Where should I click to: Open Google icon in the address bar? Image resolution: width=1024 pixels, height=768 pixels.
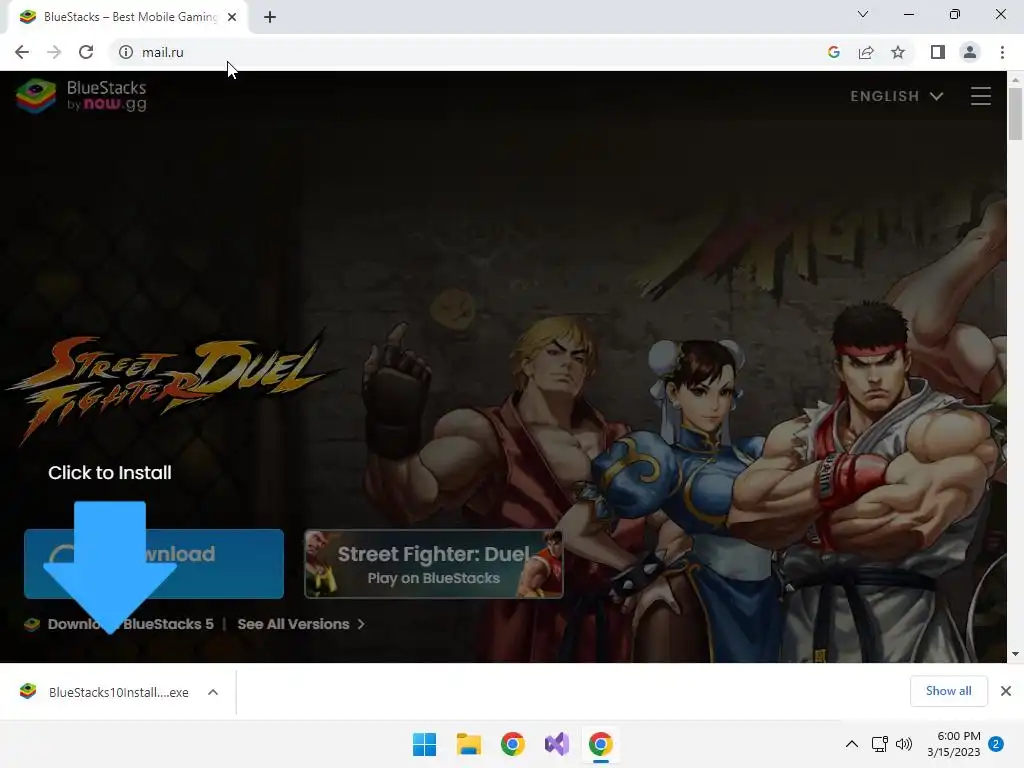tap(833, 52)
